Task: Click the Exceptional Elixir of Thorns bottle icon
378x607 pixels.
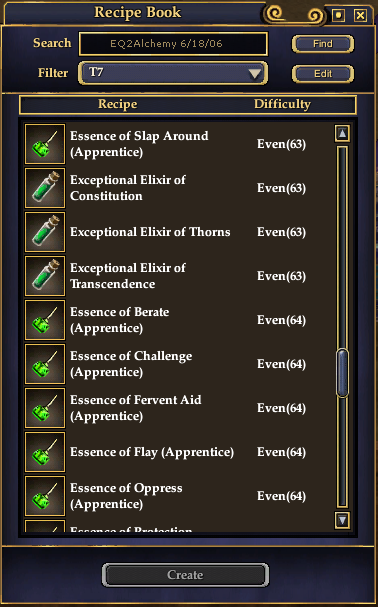Action: (45, 232)
